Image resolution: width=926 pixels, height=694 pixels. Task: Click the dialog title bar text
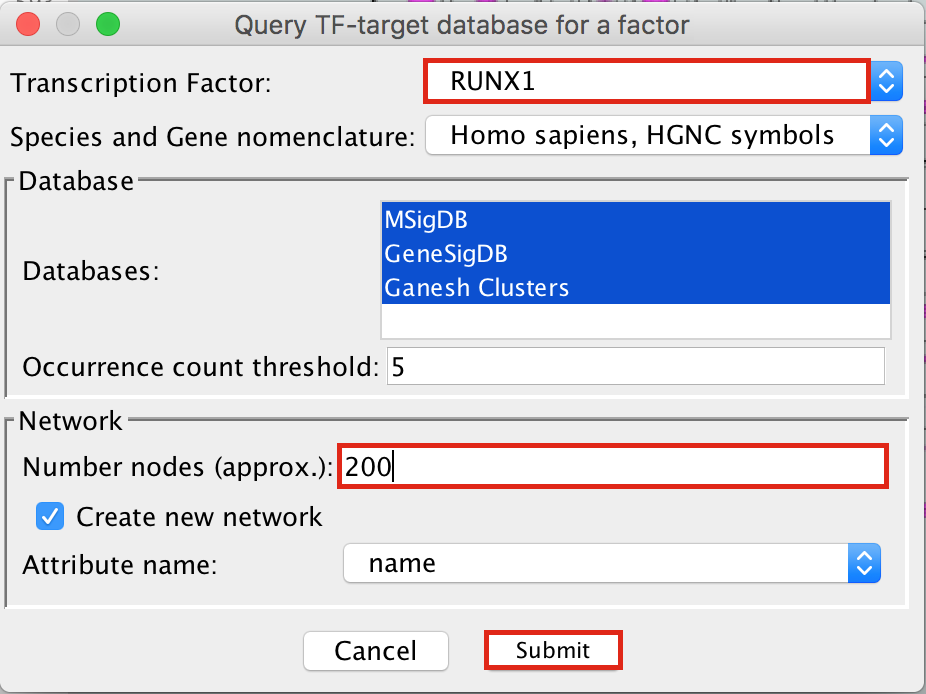click(x=461, y=24)
